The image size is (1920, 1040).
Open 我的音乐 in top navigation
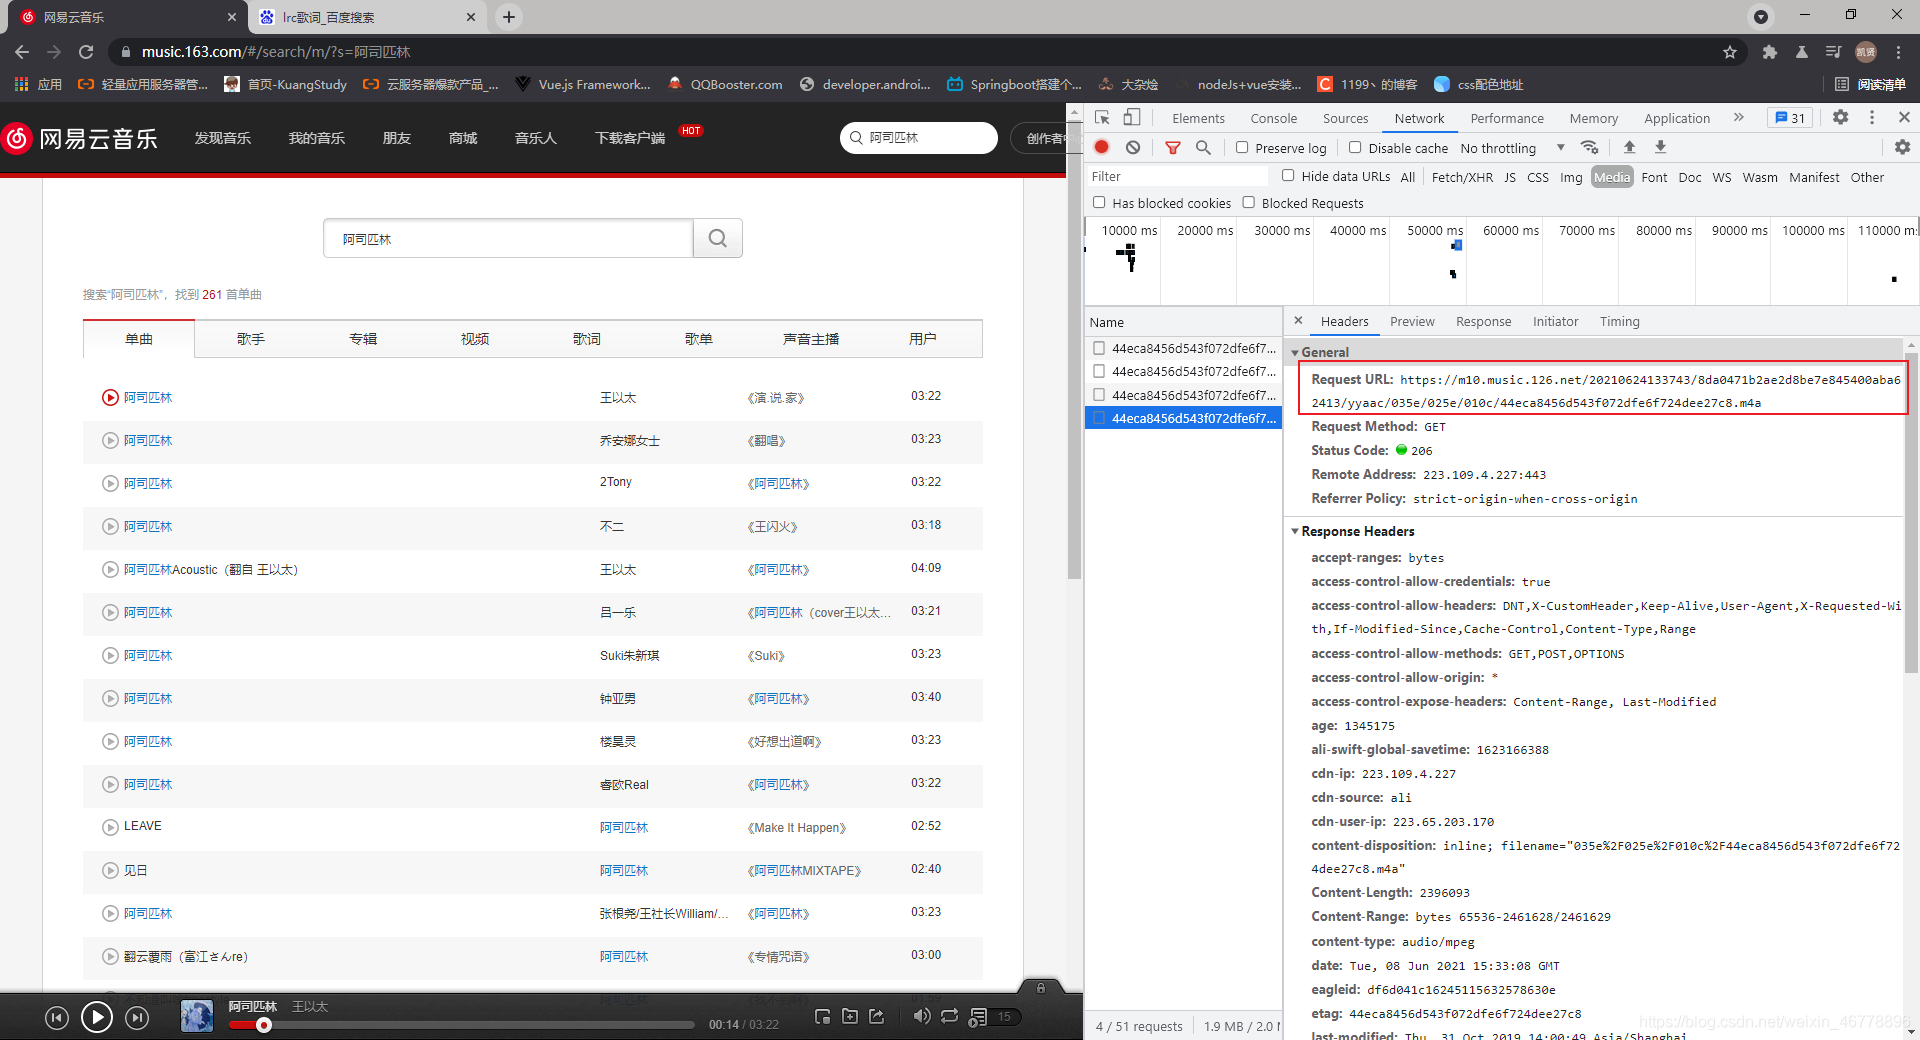(x=317, y=138)
